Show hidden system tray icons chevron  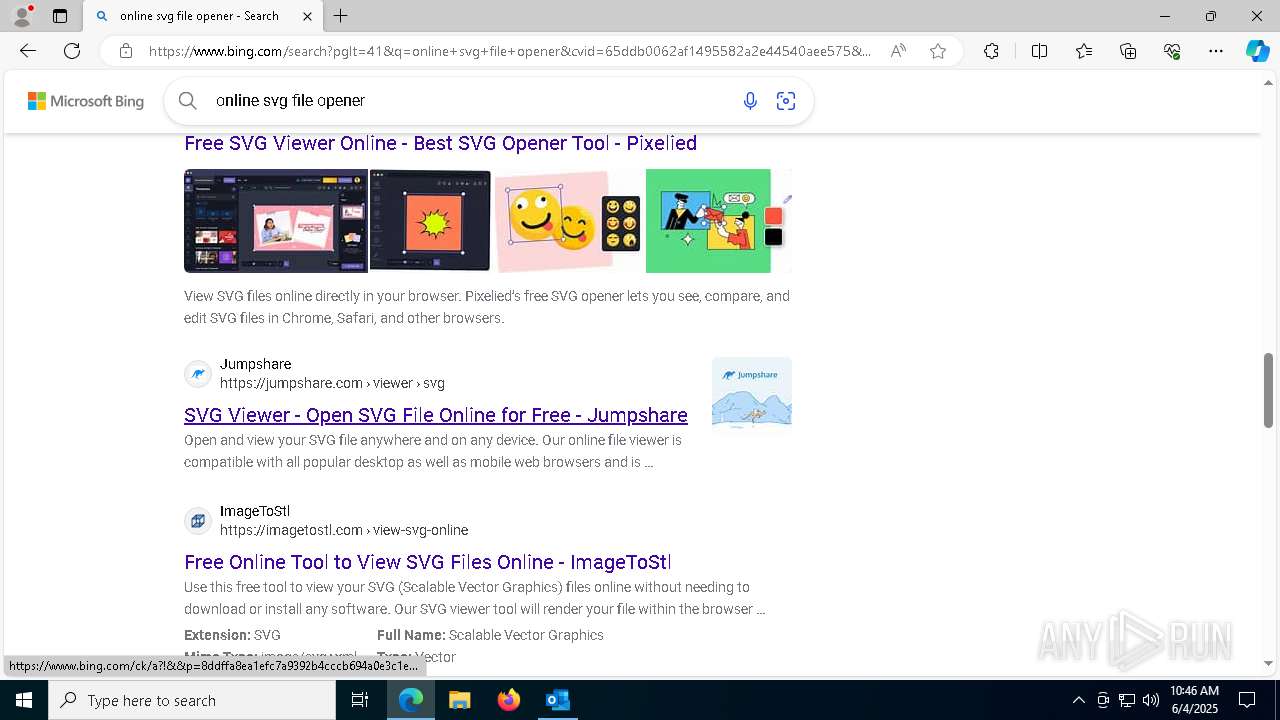1078,700
